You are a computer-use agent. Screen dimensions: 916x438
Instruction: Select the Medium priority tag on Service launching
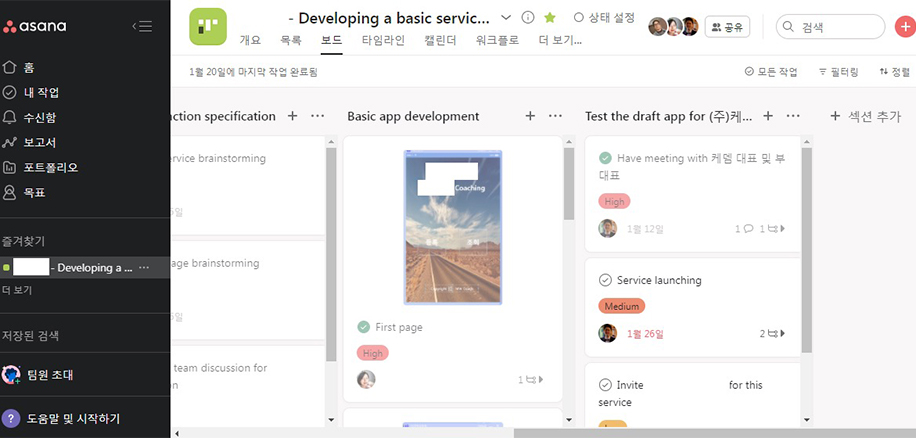tap(621, 306)
